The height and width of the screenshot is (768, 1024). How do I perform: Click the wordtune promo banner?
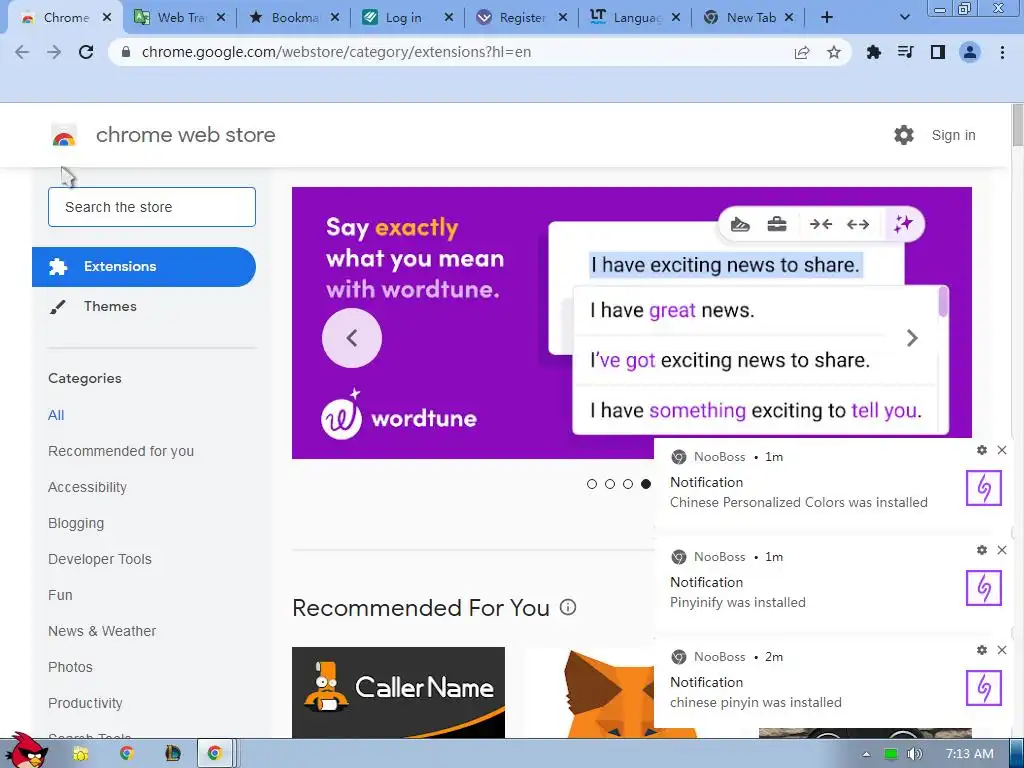point(632,323)
